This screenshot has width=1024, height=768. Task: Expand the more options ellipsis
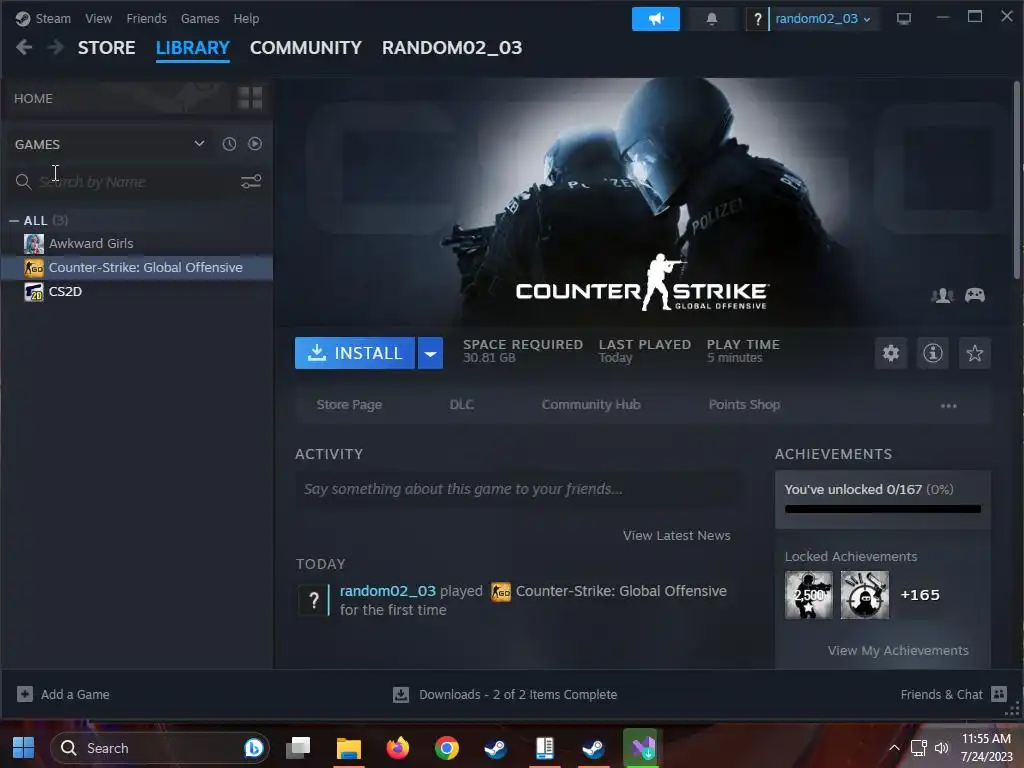pyautogui.click(x=948, y=406)
